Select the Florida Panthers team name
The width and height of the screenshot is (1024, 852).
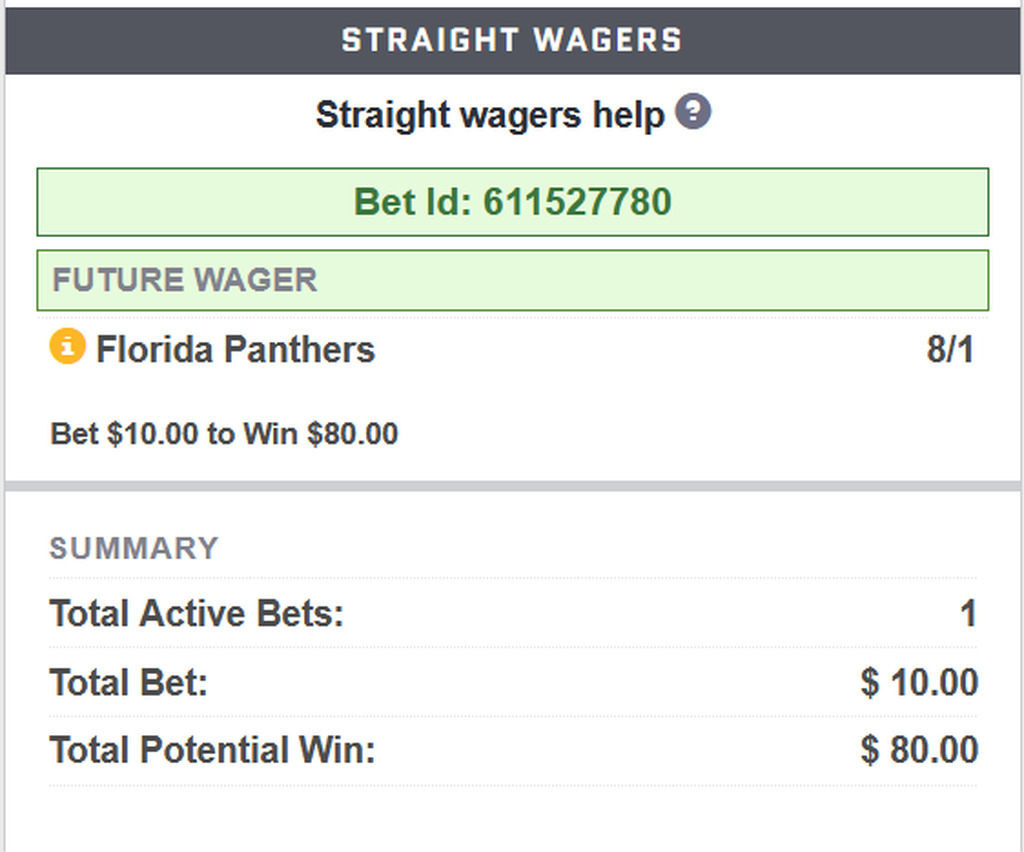pyautogui.click(x=235, y=350)
